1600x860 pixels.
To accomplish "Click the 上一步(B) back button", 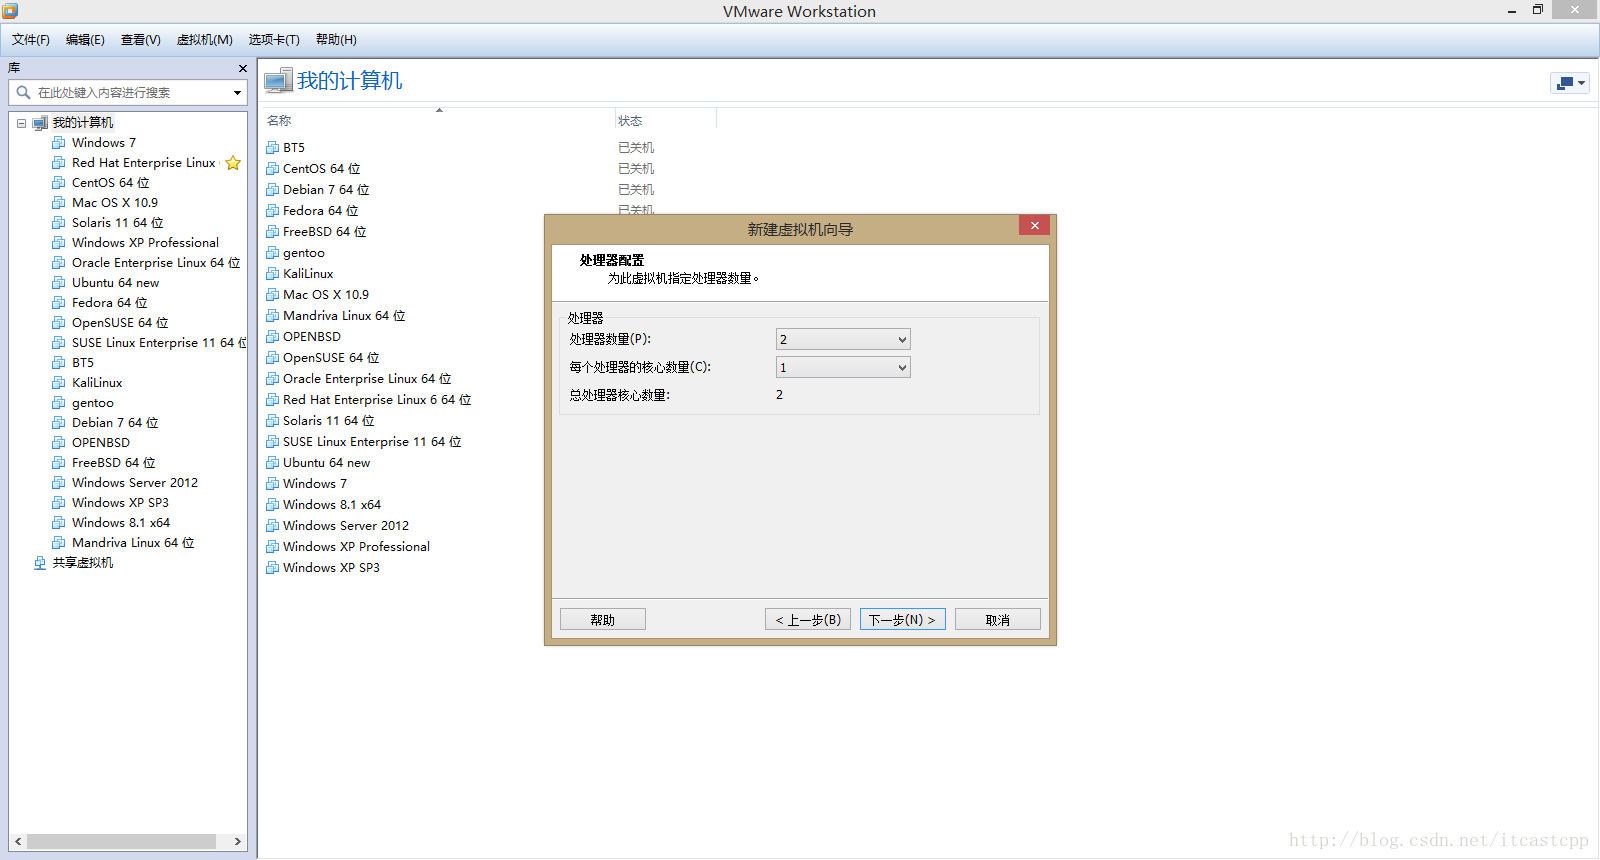I will 808,619.
